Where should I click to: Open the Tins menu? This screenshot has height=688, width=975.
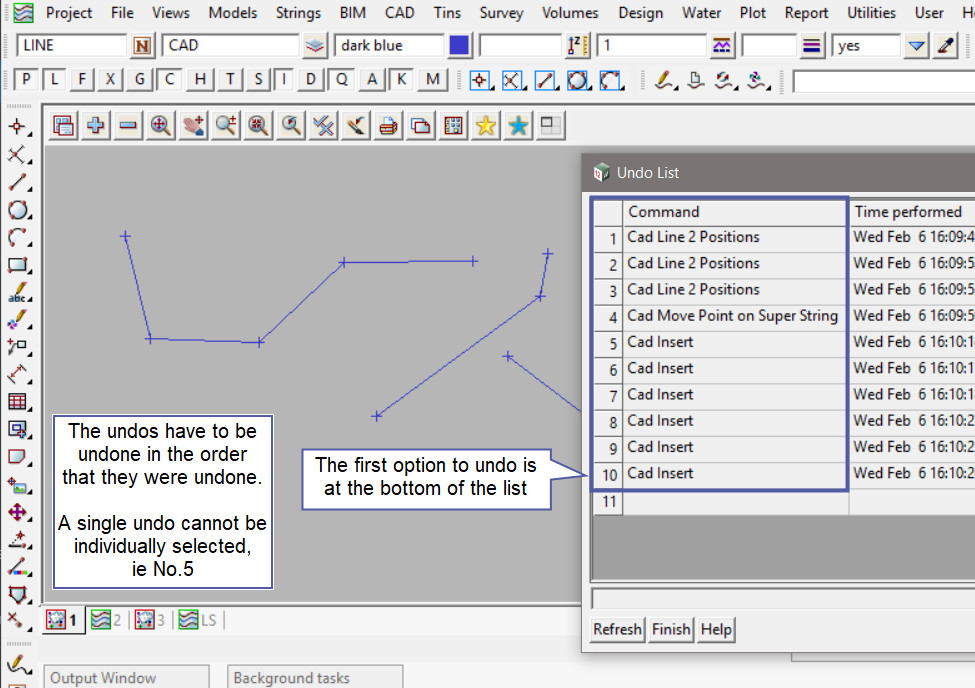447,13
